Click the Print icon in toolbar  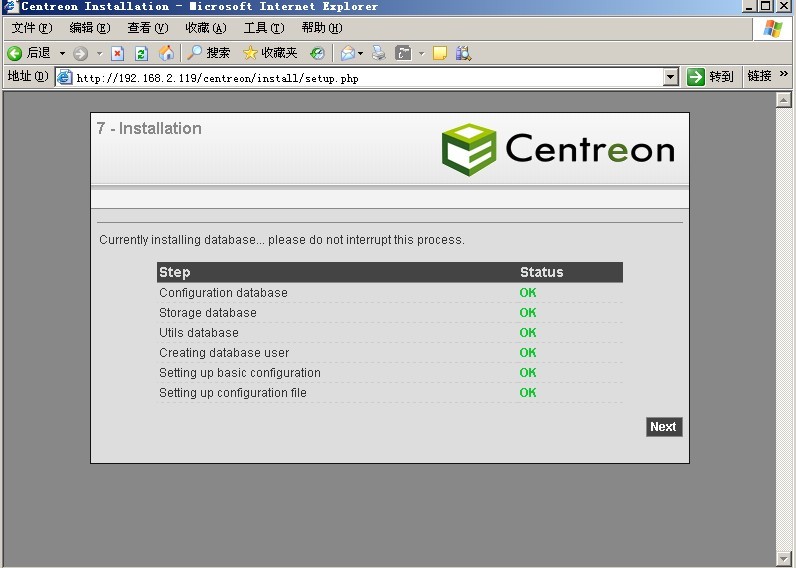click(x=378, y=53)
